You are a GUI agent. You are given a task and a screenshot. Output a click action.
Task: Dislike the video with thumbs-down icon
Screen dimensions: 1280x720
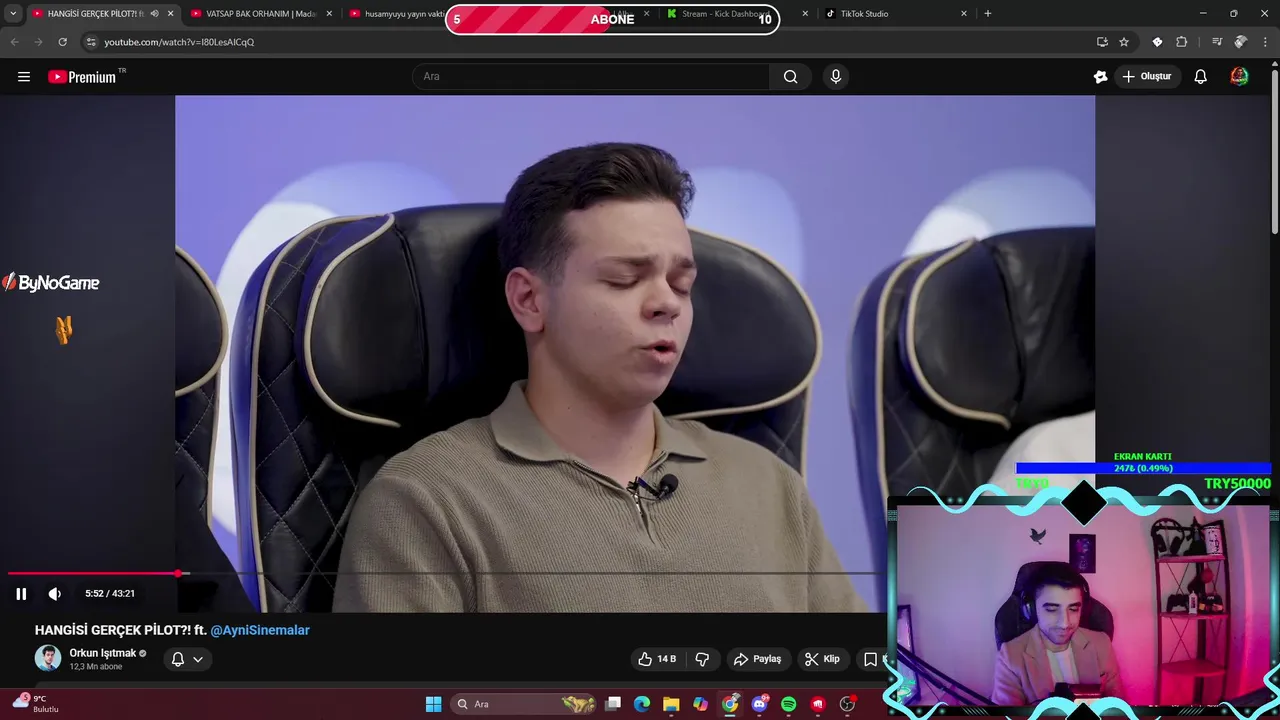coord(702,659)
